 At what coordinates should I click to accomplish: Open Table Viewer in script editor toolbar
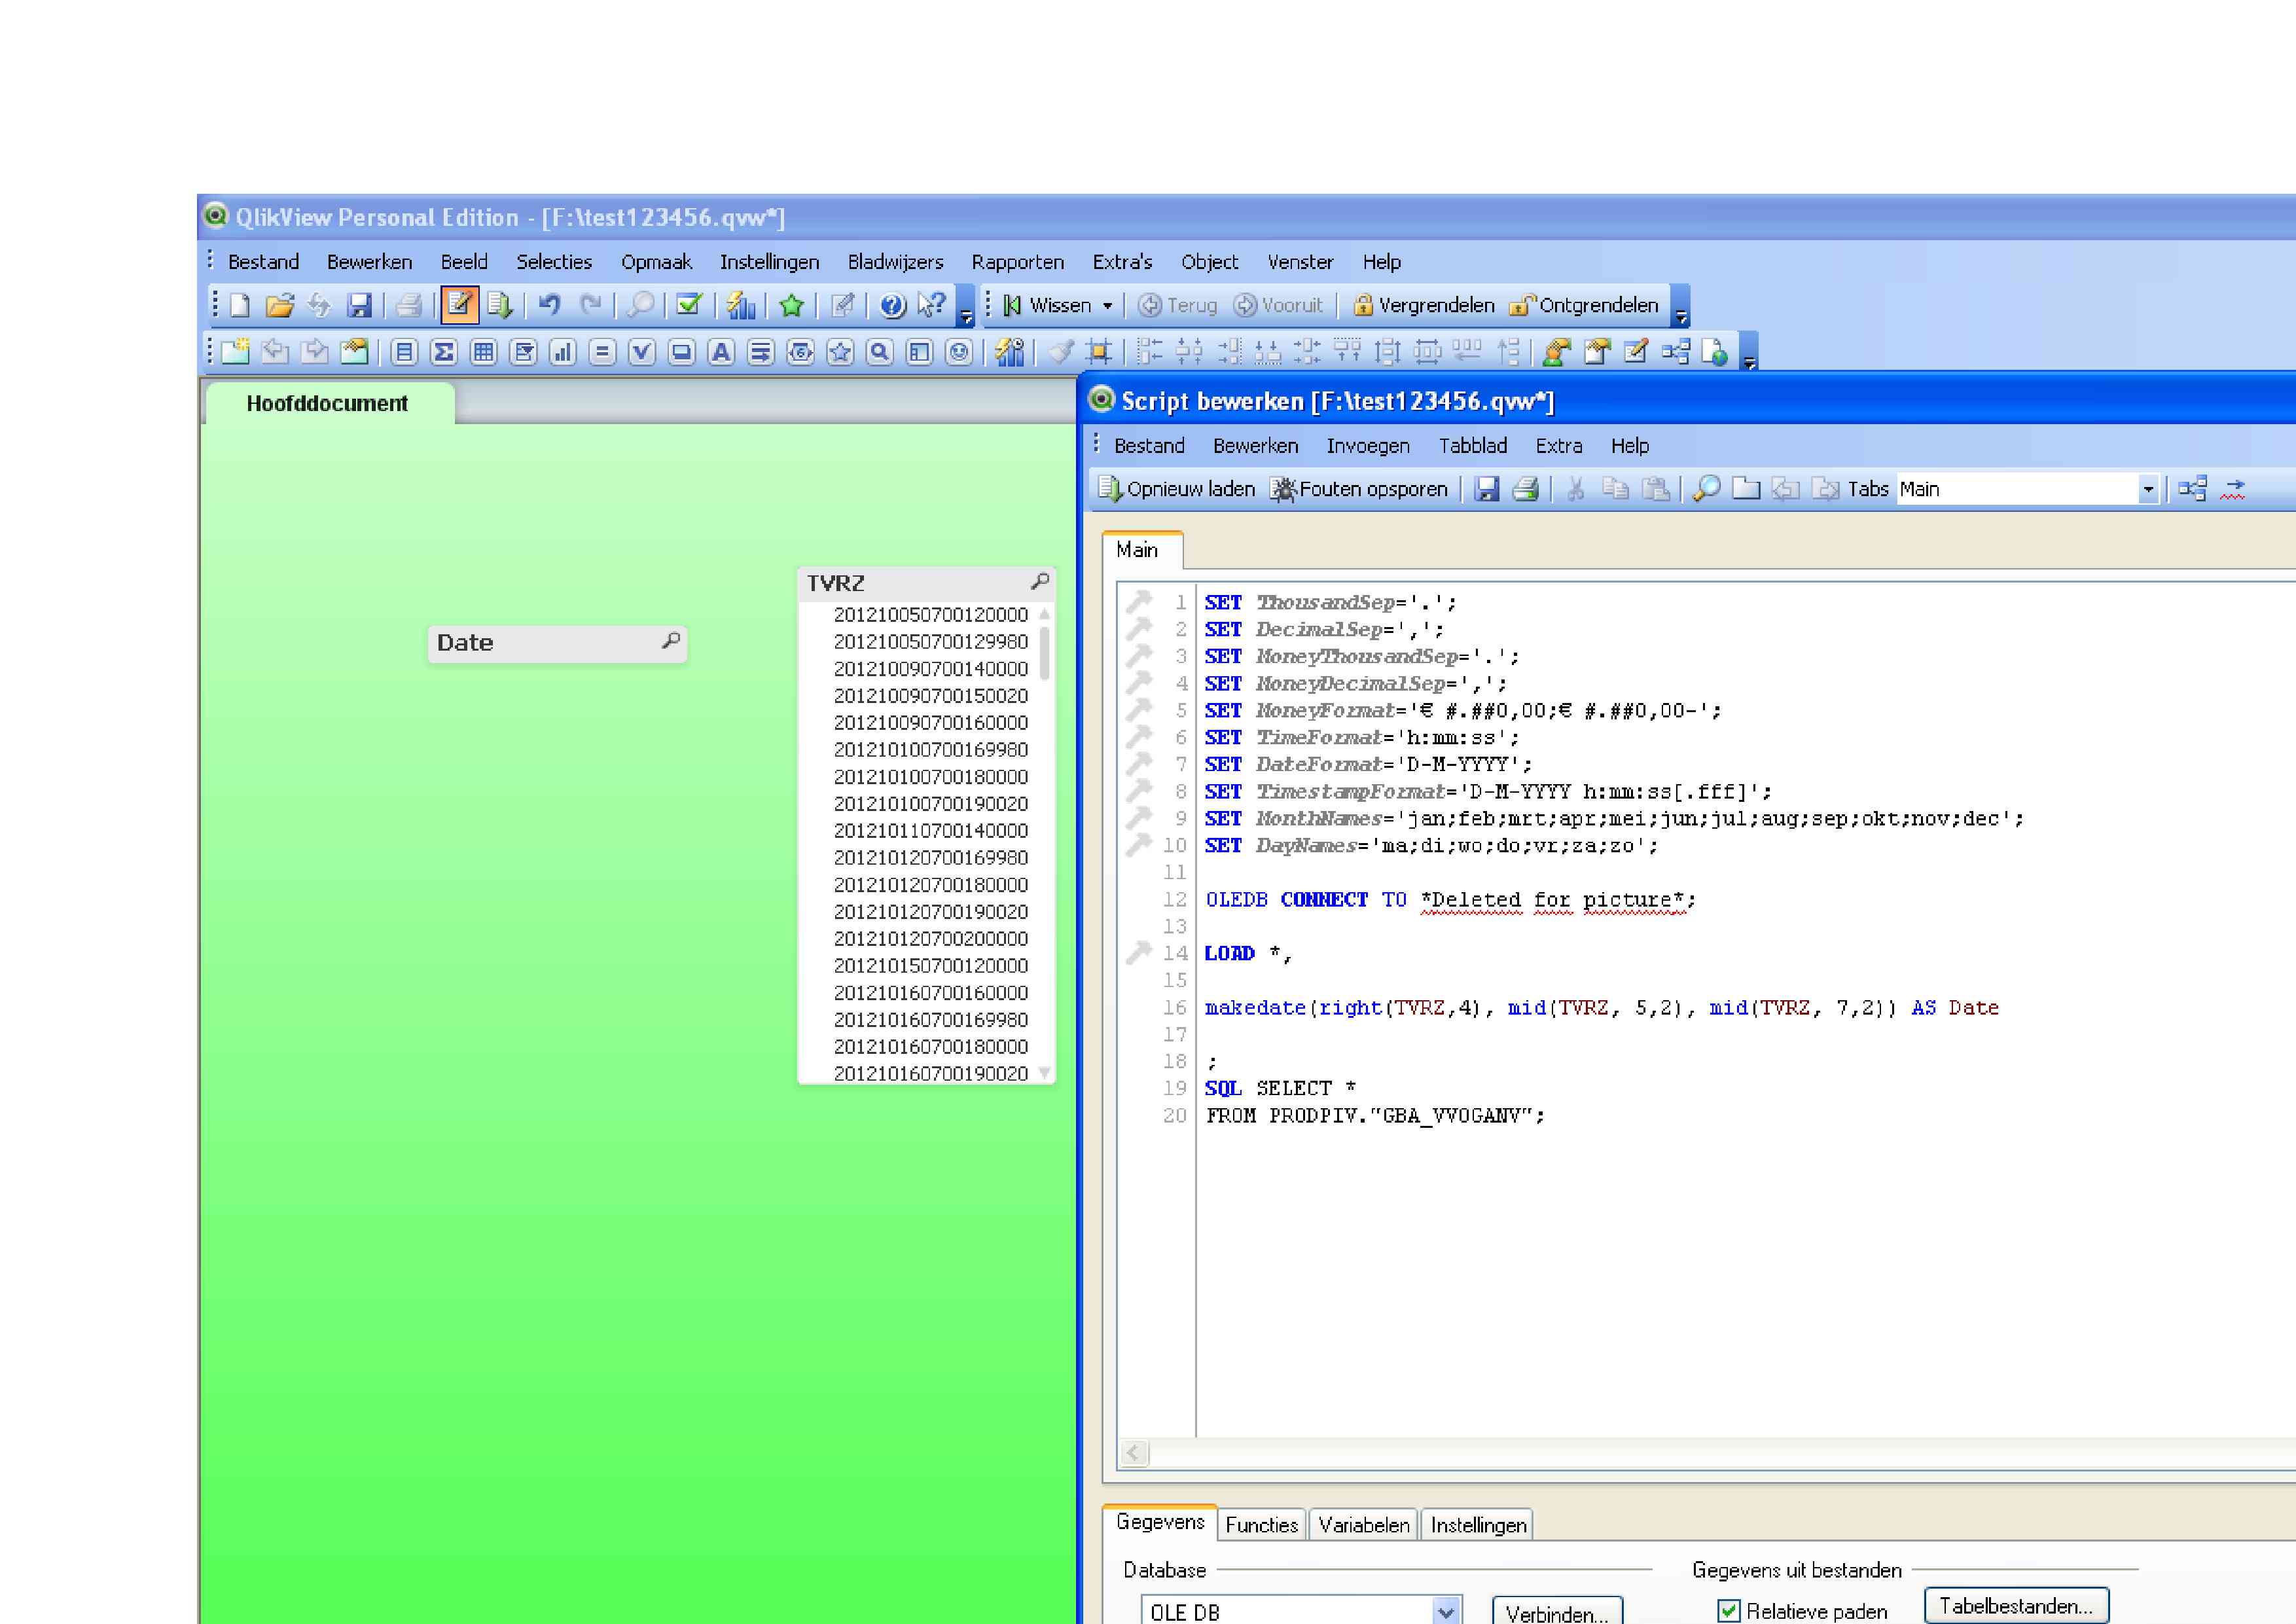(2192, 489)
